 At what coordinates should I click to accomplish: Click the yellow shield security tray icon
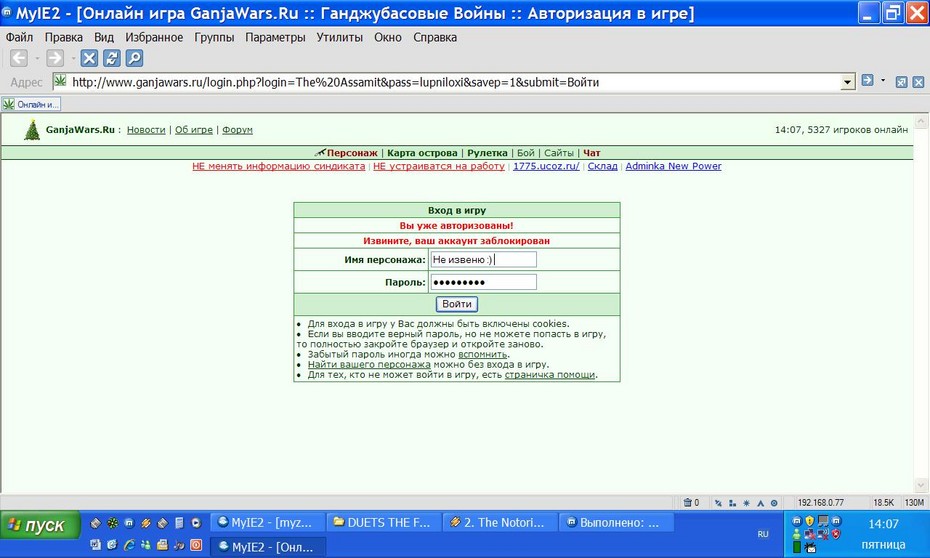(810, 521)
